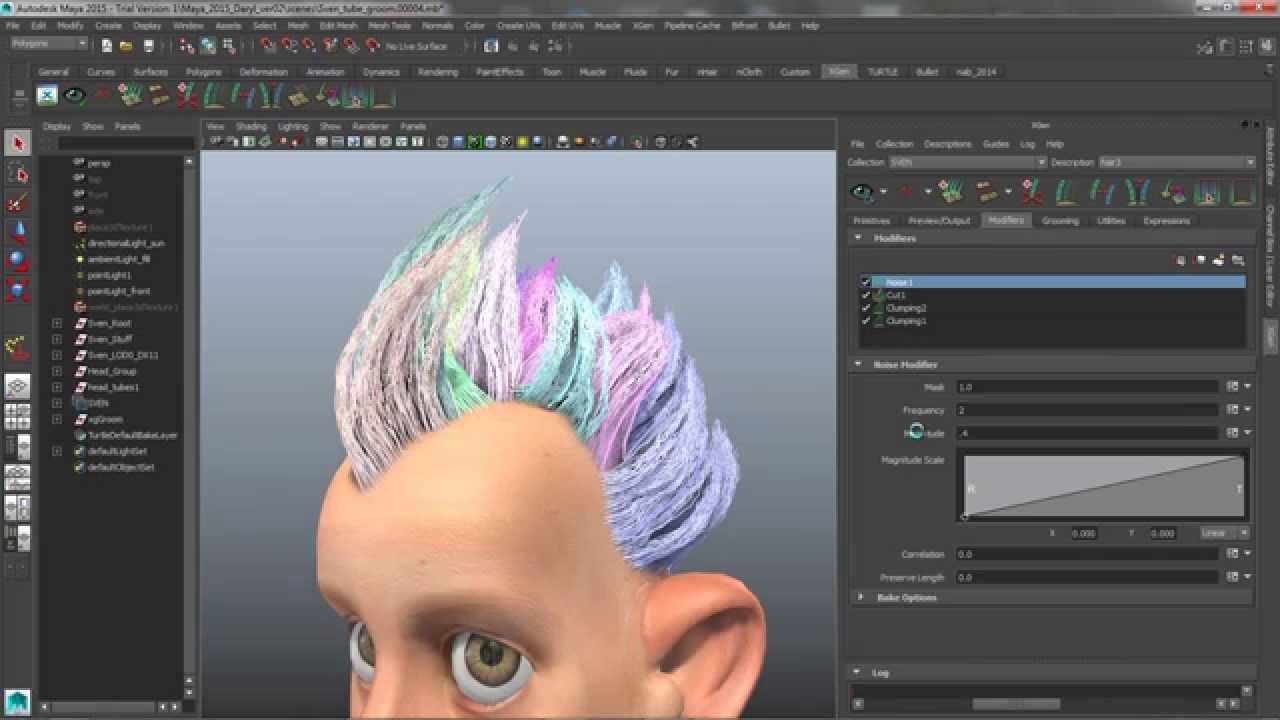Open the Collection dropdown in XGen

pos(966,162)
